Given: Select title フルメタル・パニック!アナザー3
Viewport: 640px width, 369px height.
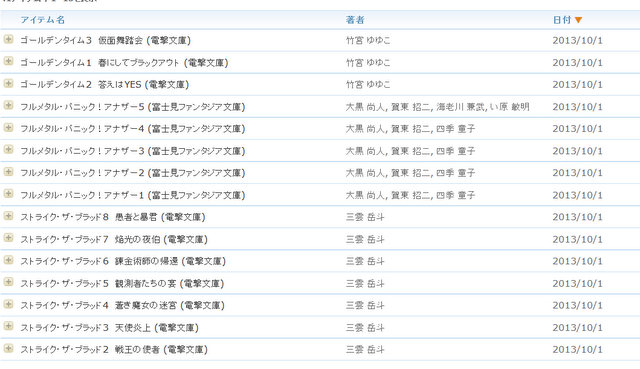Looking at the screenshot, I should (x=82, y=151).
